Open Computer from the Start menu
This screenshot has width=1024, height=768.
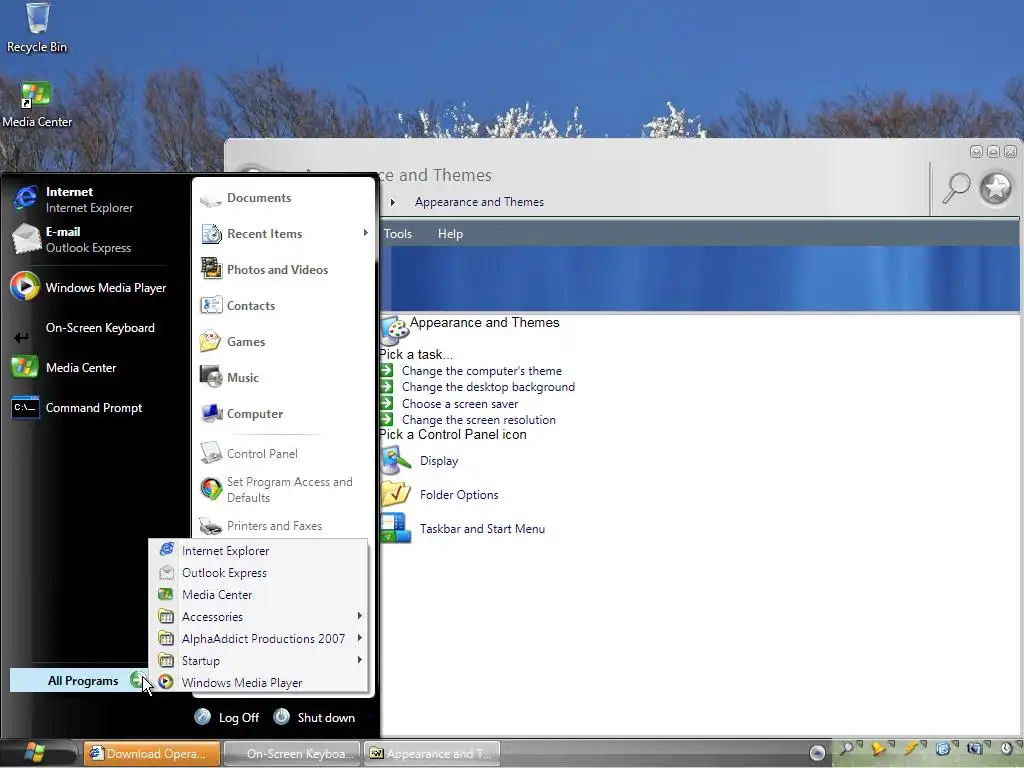tap(242, 413)
